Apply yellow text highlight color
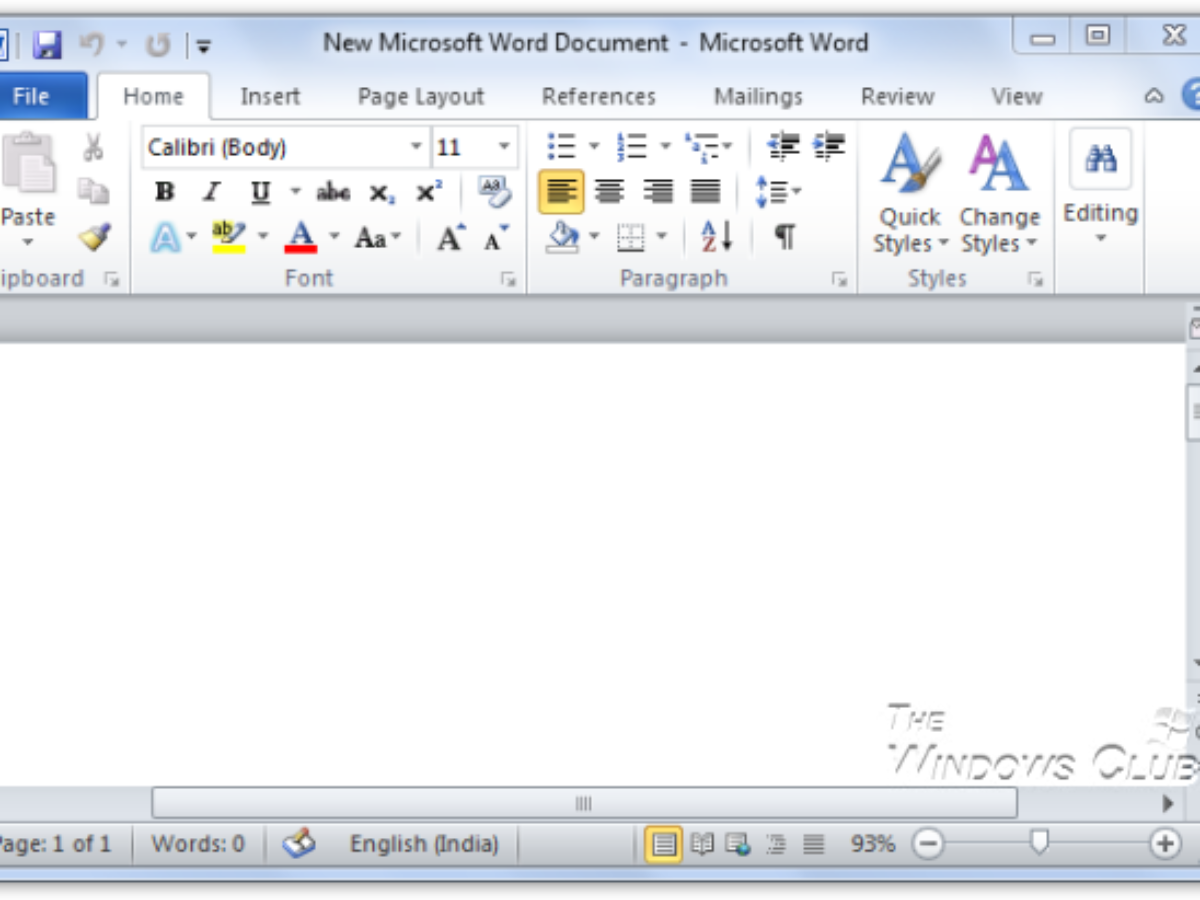This screenshot has height=900, width=1200. pyautogui.click(x=229, y=238)
